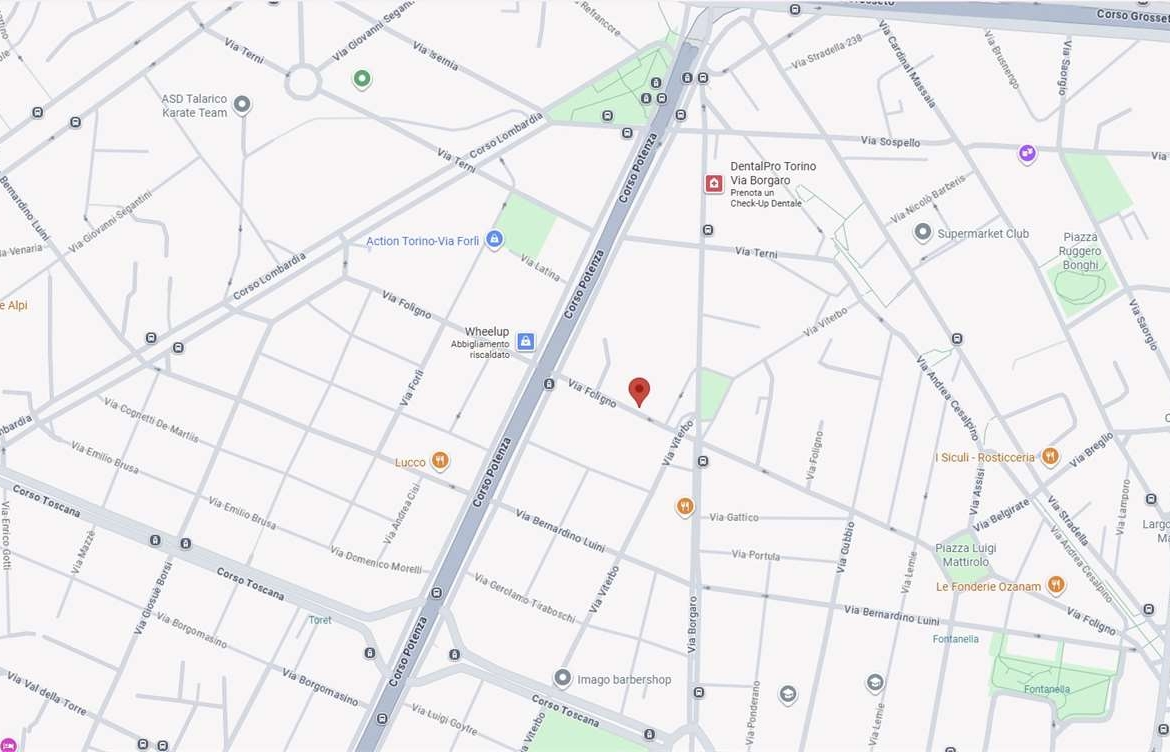1170x752 pixels.
Task: Click the Piazza Ruggero Bonghi label
Action: click(x=1080, y=251)
